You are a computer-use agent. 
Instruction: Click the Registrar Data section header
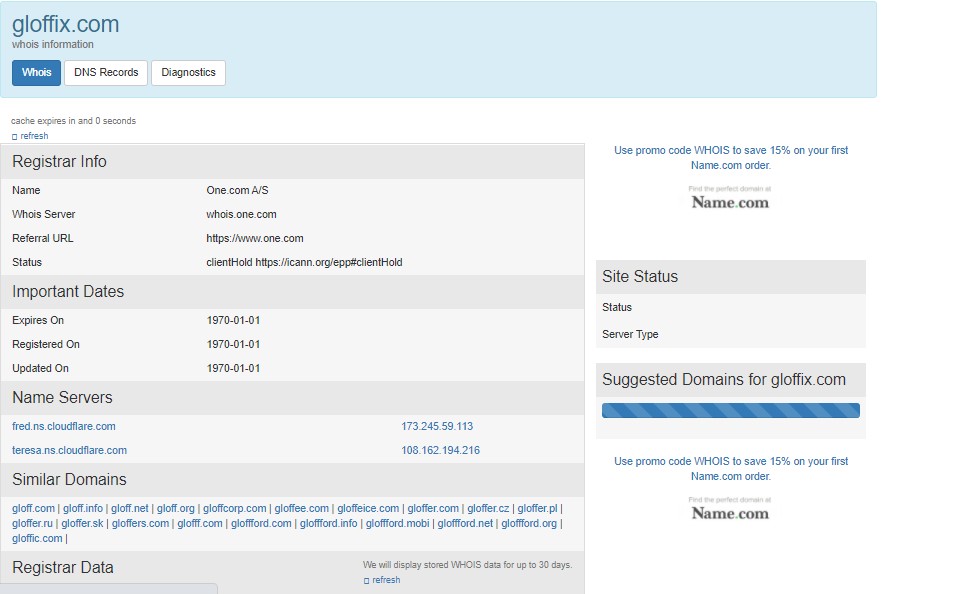(x=63, y=567)
